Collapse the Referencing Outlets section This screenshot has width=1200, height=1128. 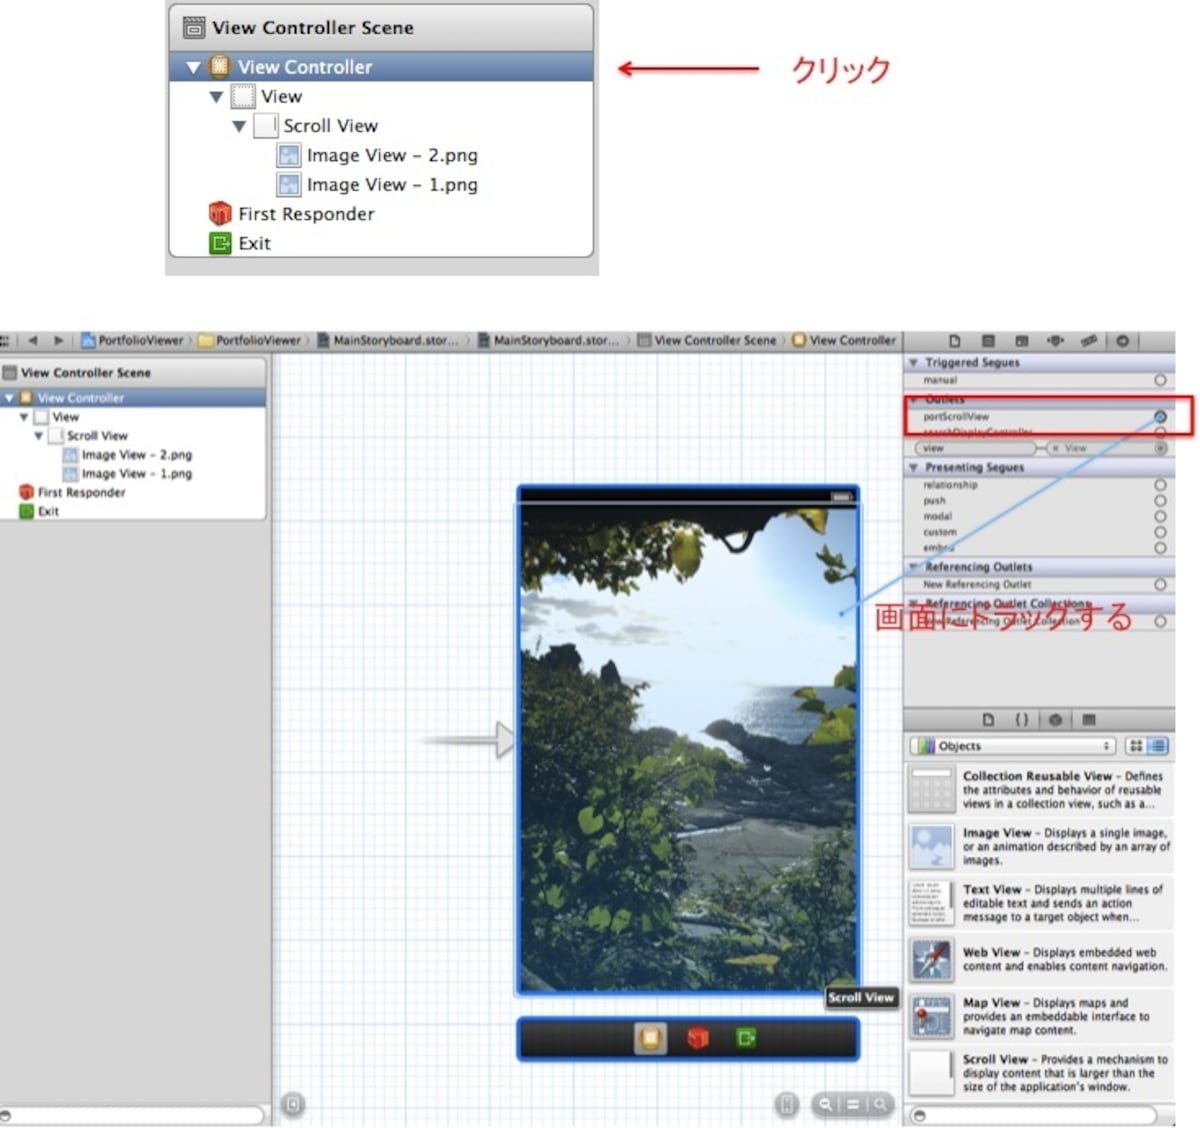click(x=913, y=566)
